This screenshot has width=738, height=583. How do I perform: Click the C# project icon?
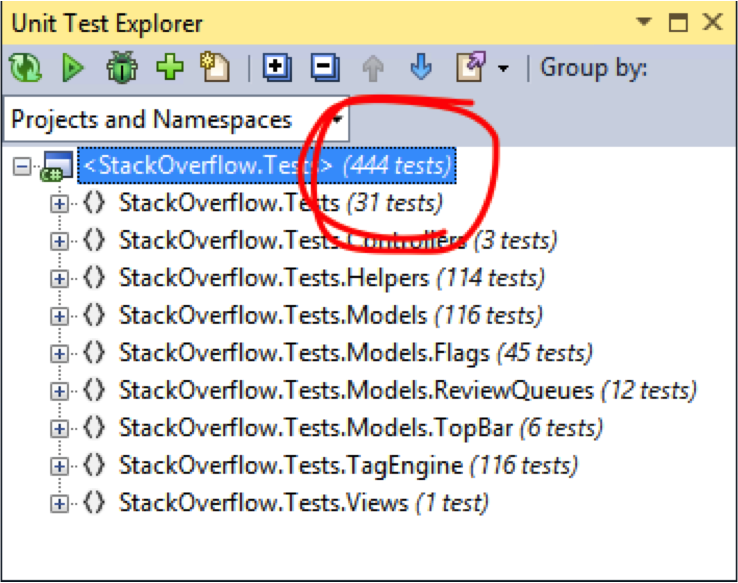(x=57, y=166)
